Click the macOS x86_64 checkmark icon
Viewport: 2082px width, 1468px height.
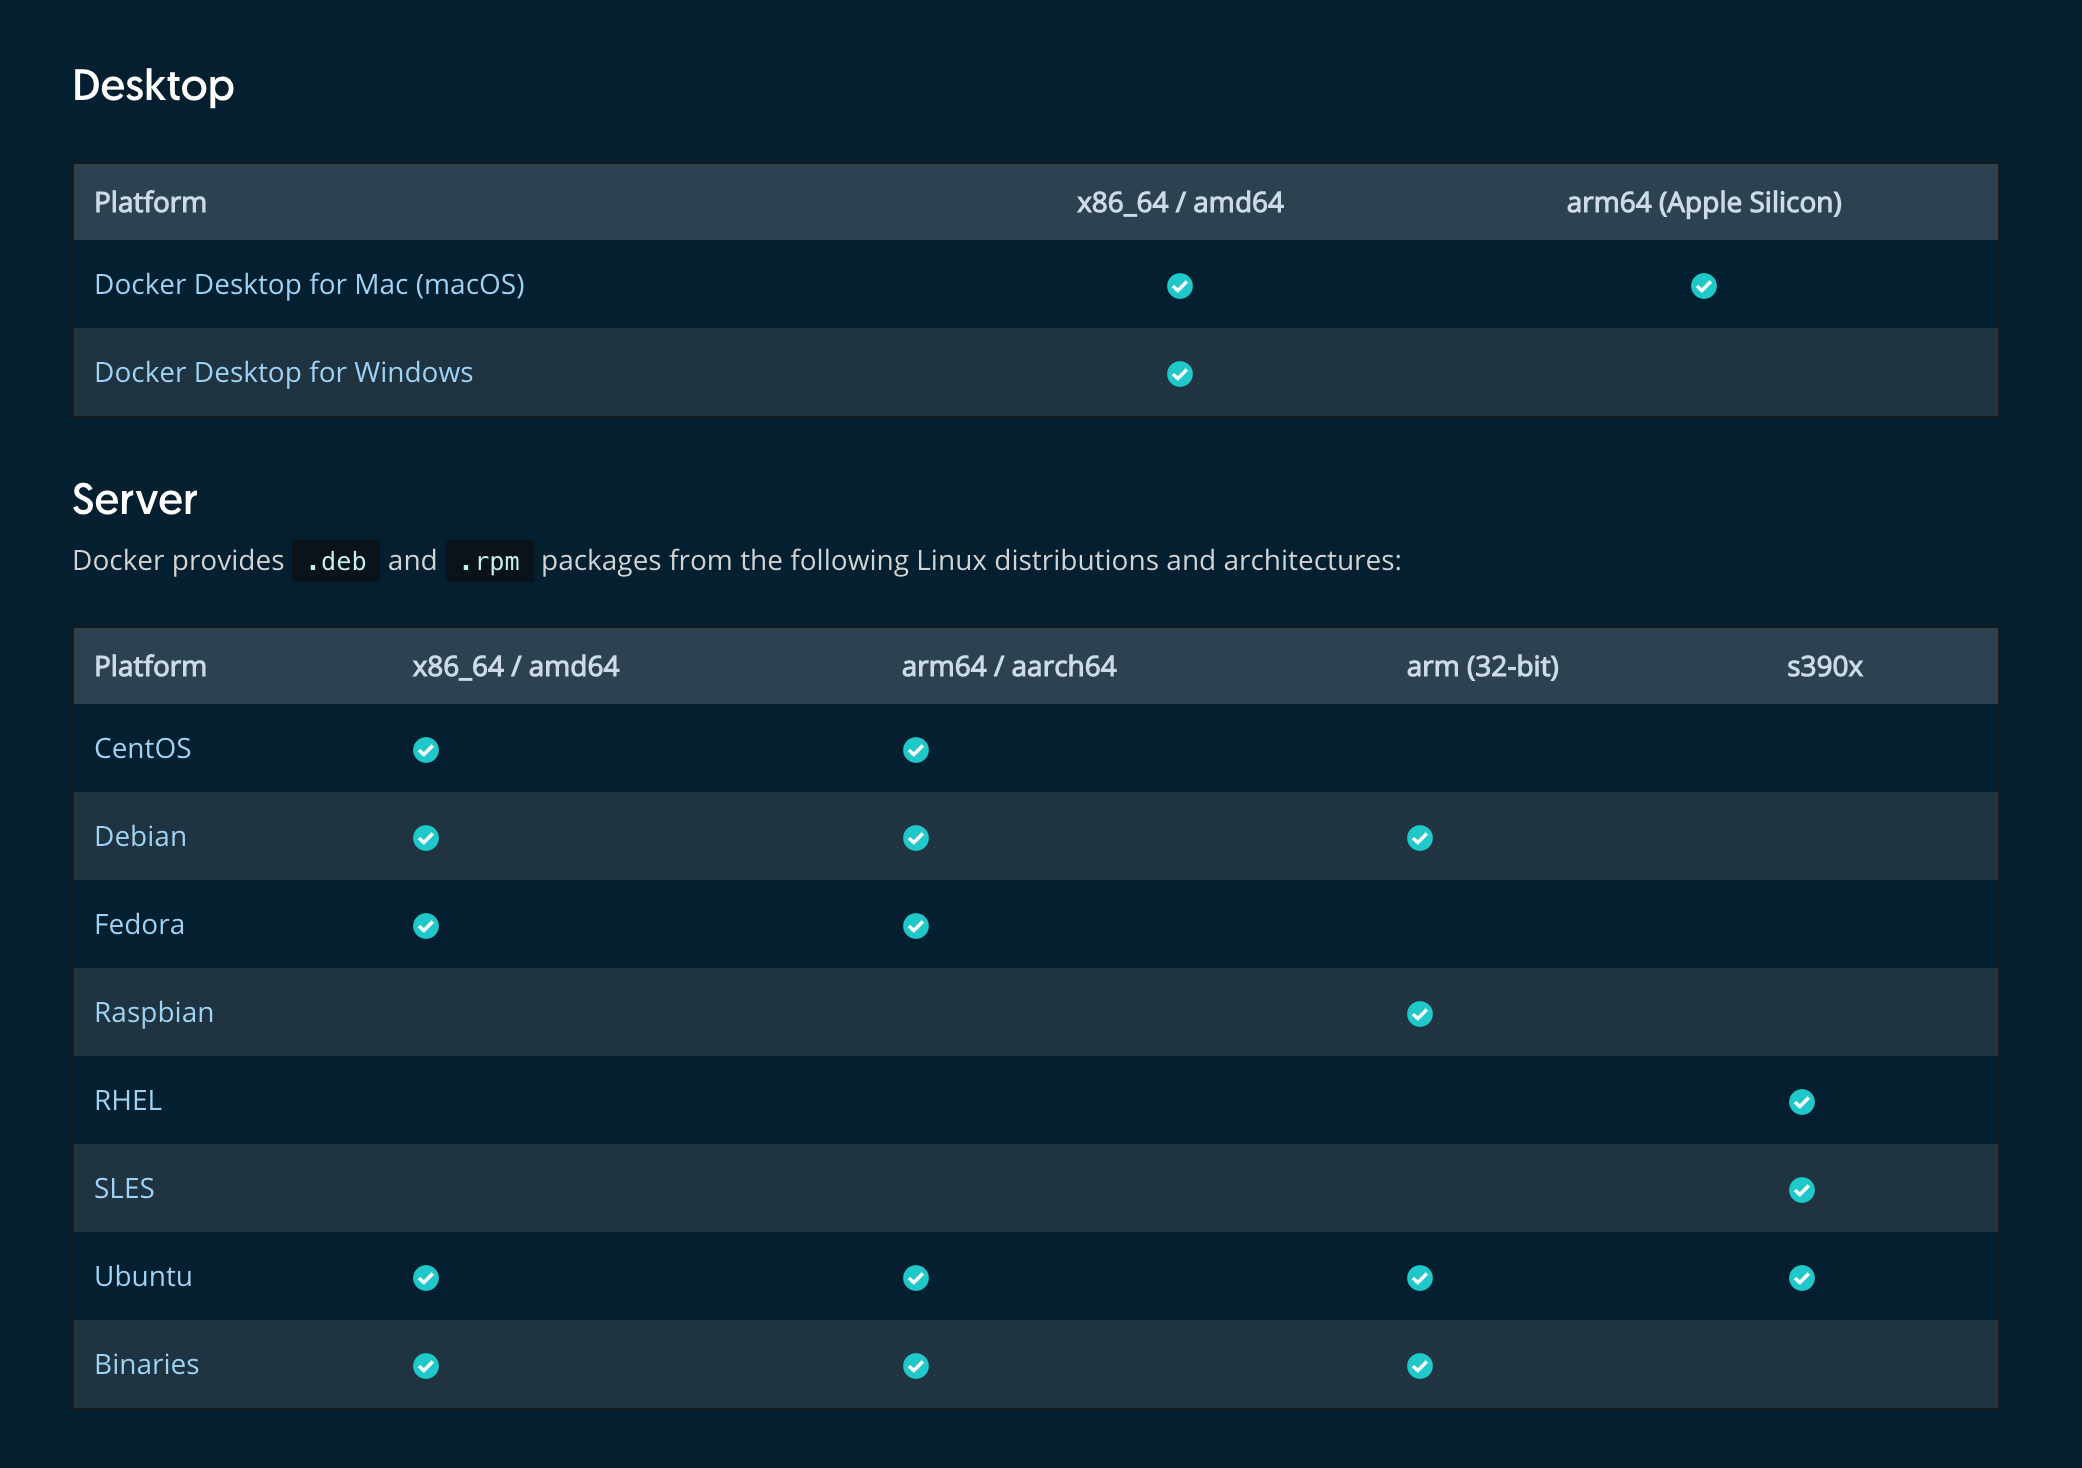tap(1180, 286)
